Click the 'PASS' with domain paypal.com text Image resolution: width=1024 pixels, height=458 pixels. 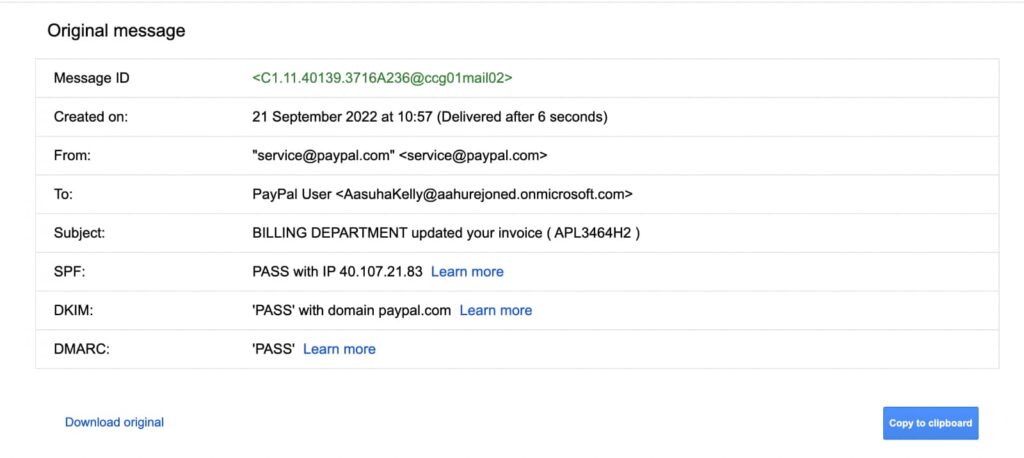(351, 310)
